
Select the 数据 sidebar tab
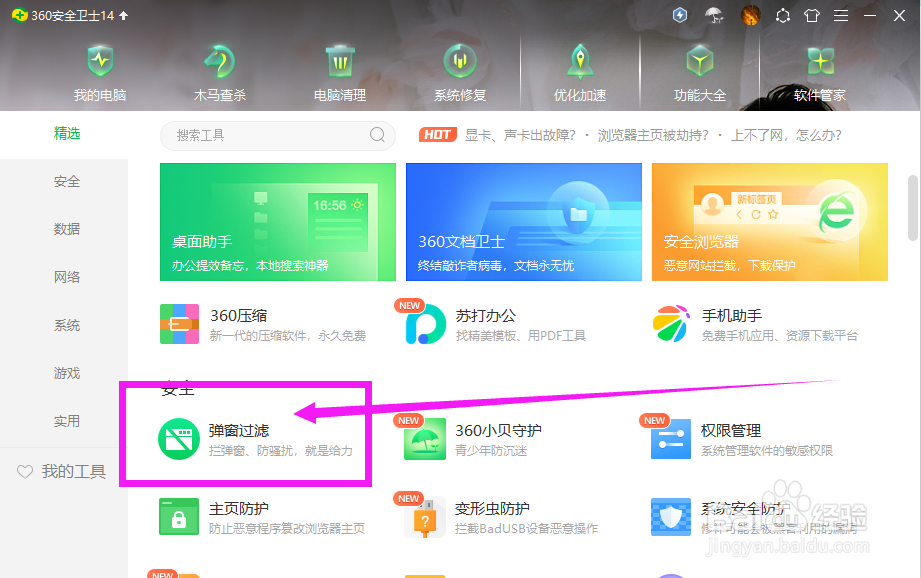click(66, 229)
